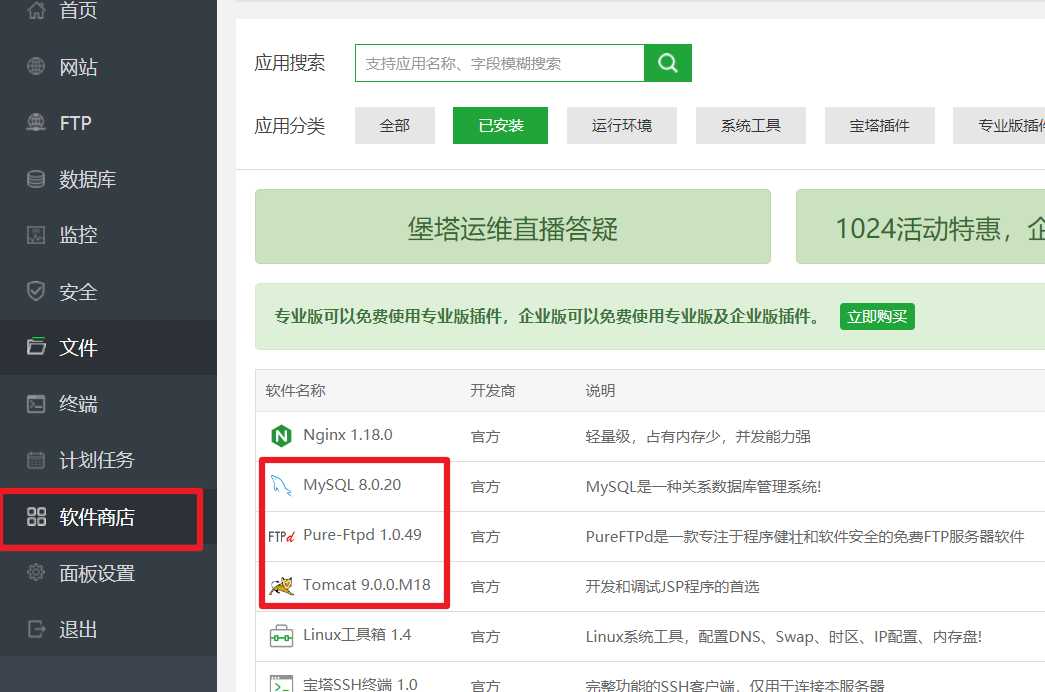Viewport: 1045px width, 692px height.
Task: Click the monitor chart icon beside 监控
Action: (x=36, y=235)
